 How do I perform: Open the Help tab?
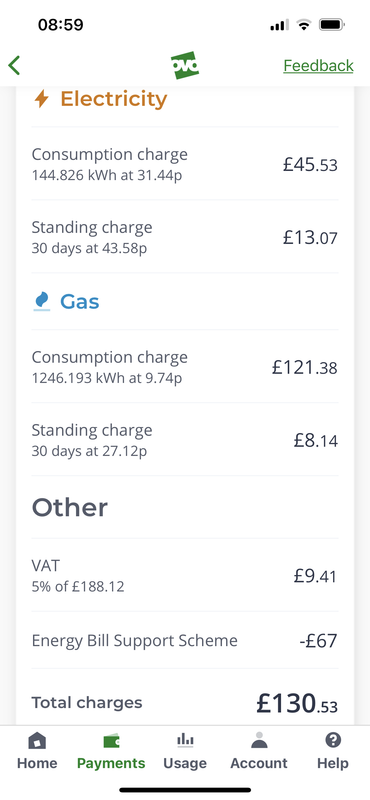pyautogui.click(x=333, y=751)
